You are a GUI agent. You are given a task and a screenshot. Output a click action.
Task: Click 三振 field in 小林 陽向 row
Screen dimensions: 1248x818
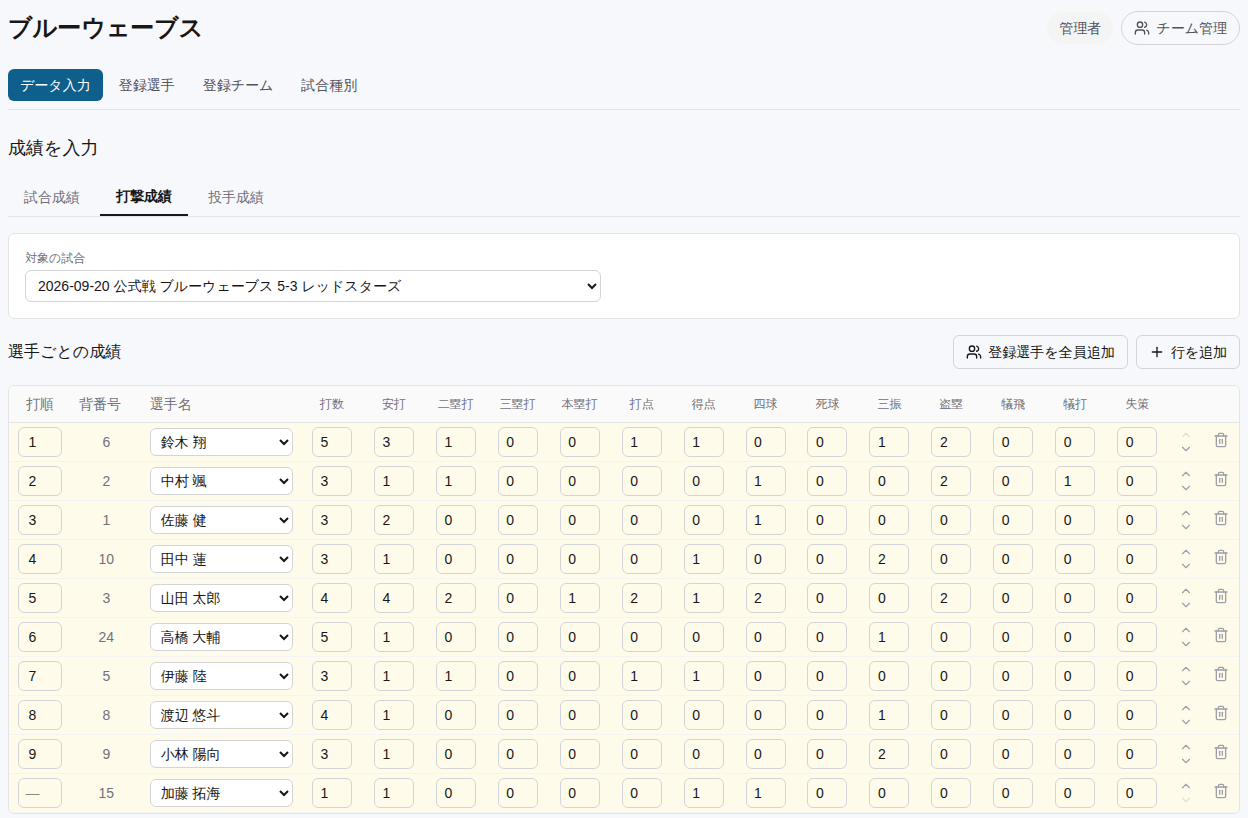[x=889, y=754]
